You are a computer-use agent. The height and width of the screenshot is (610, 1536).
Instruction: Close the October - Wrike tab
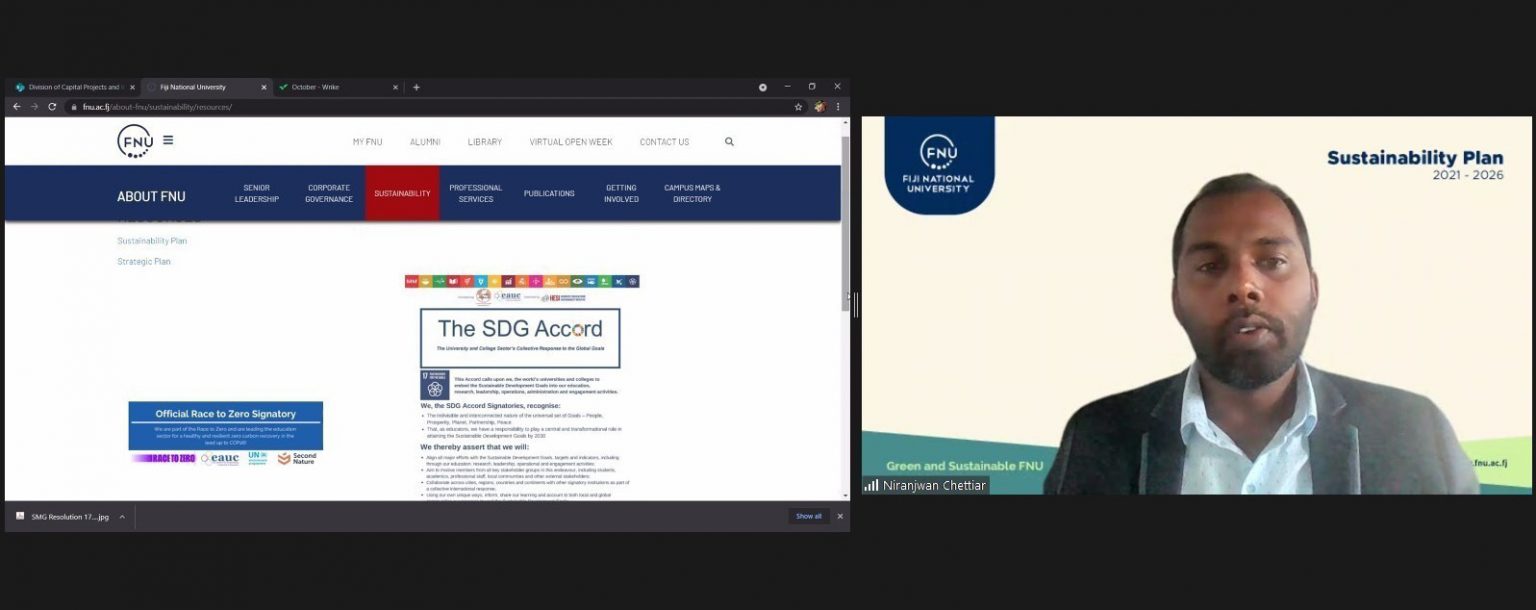(x=395, y=87)
